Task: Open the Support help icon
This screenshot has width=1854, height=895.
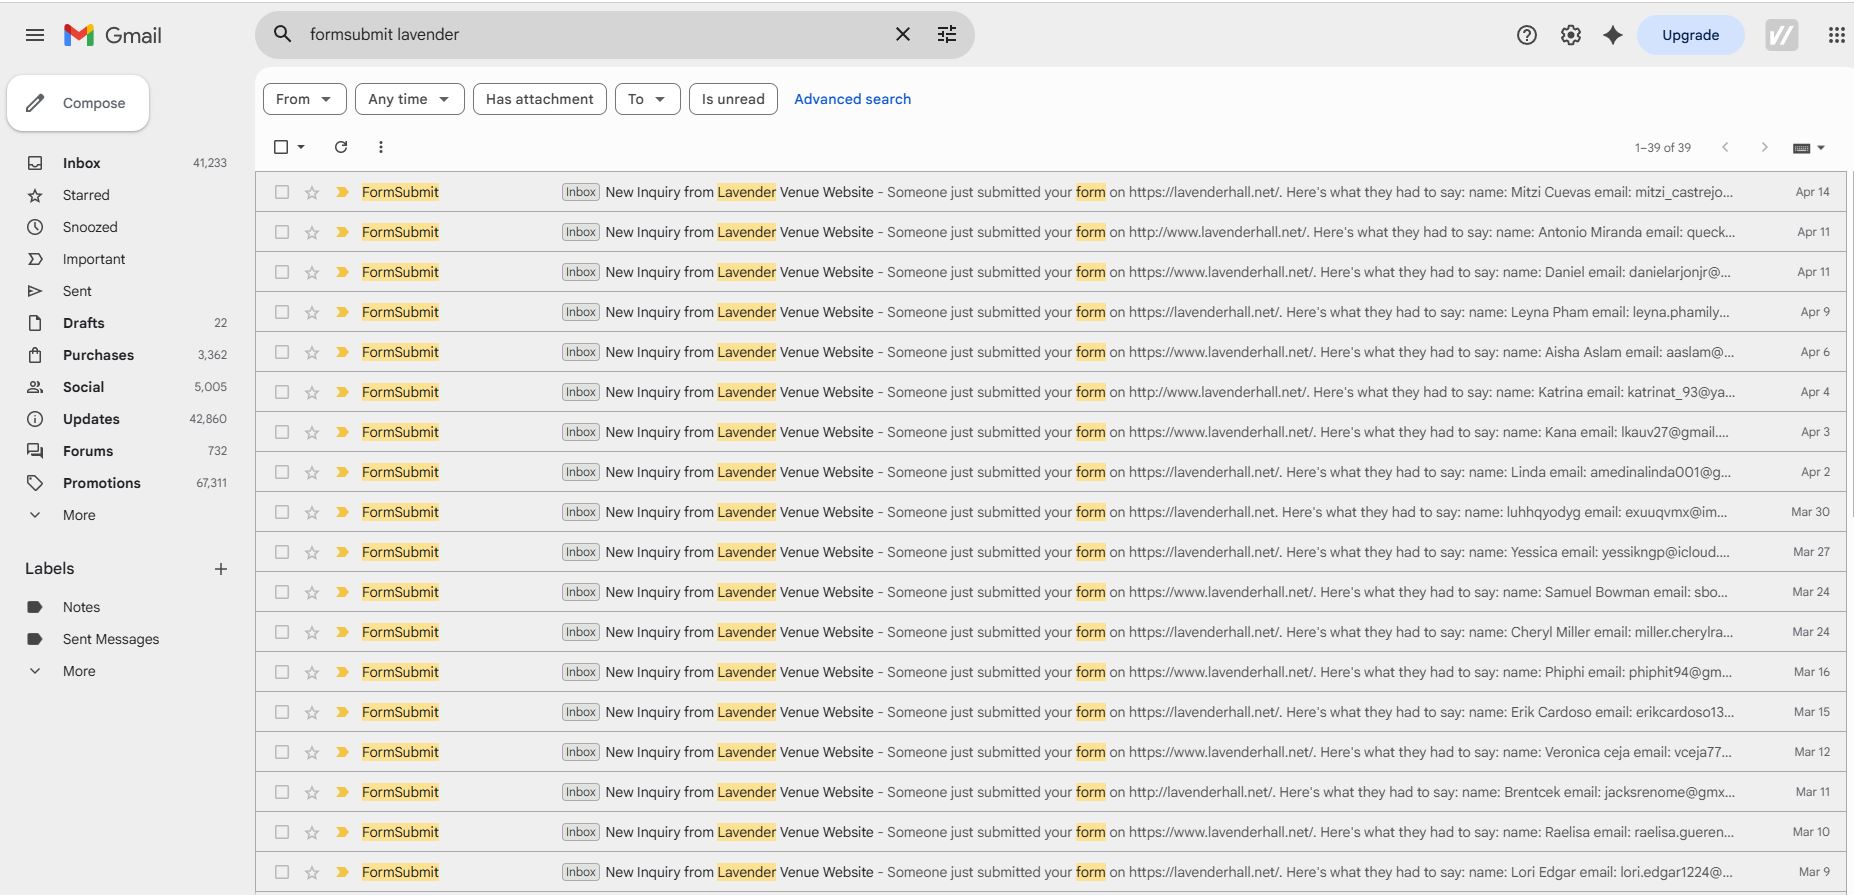Action: coord(1527,35)
